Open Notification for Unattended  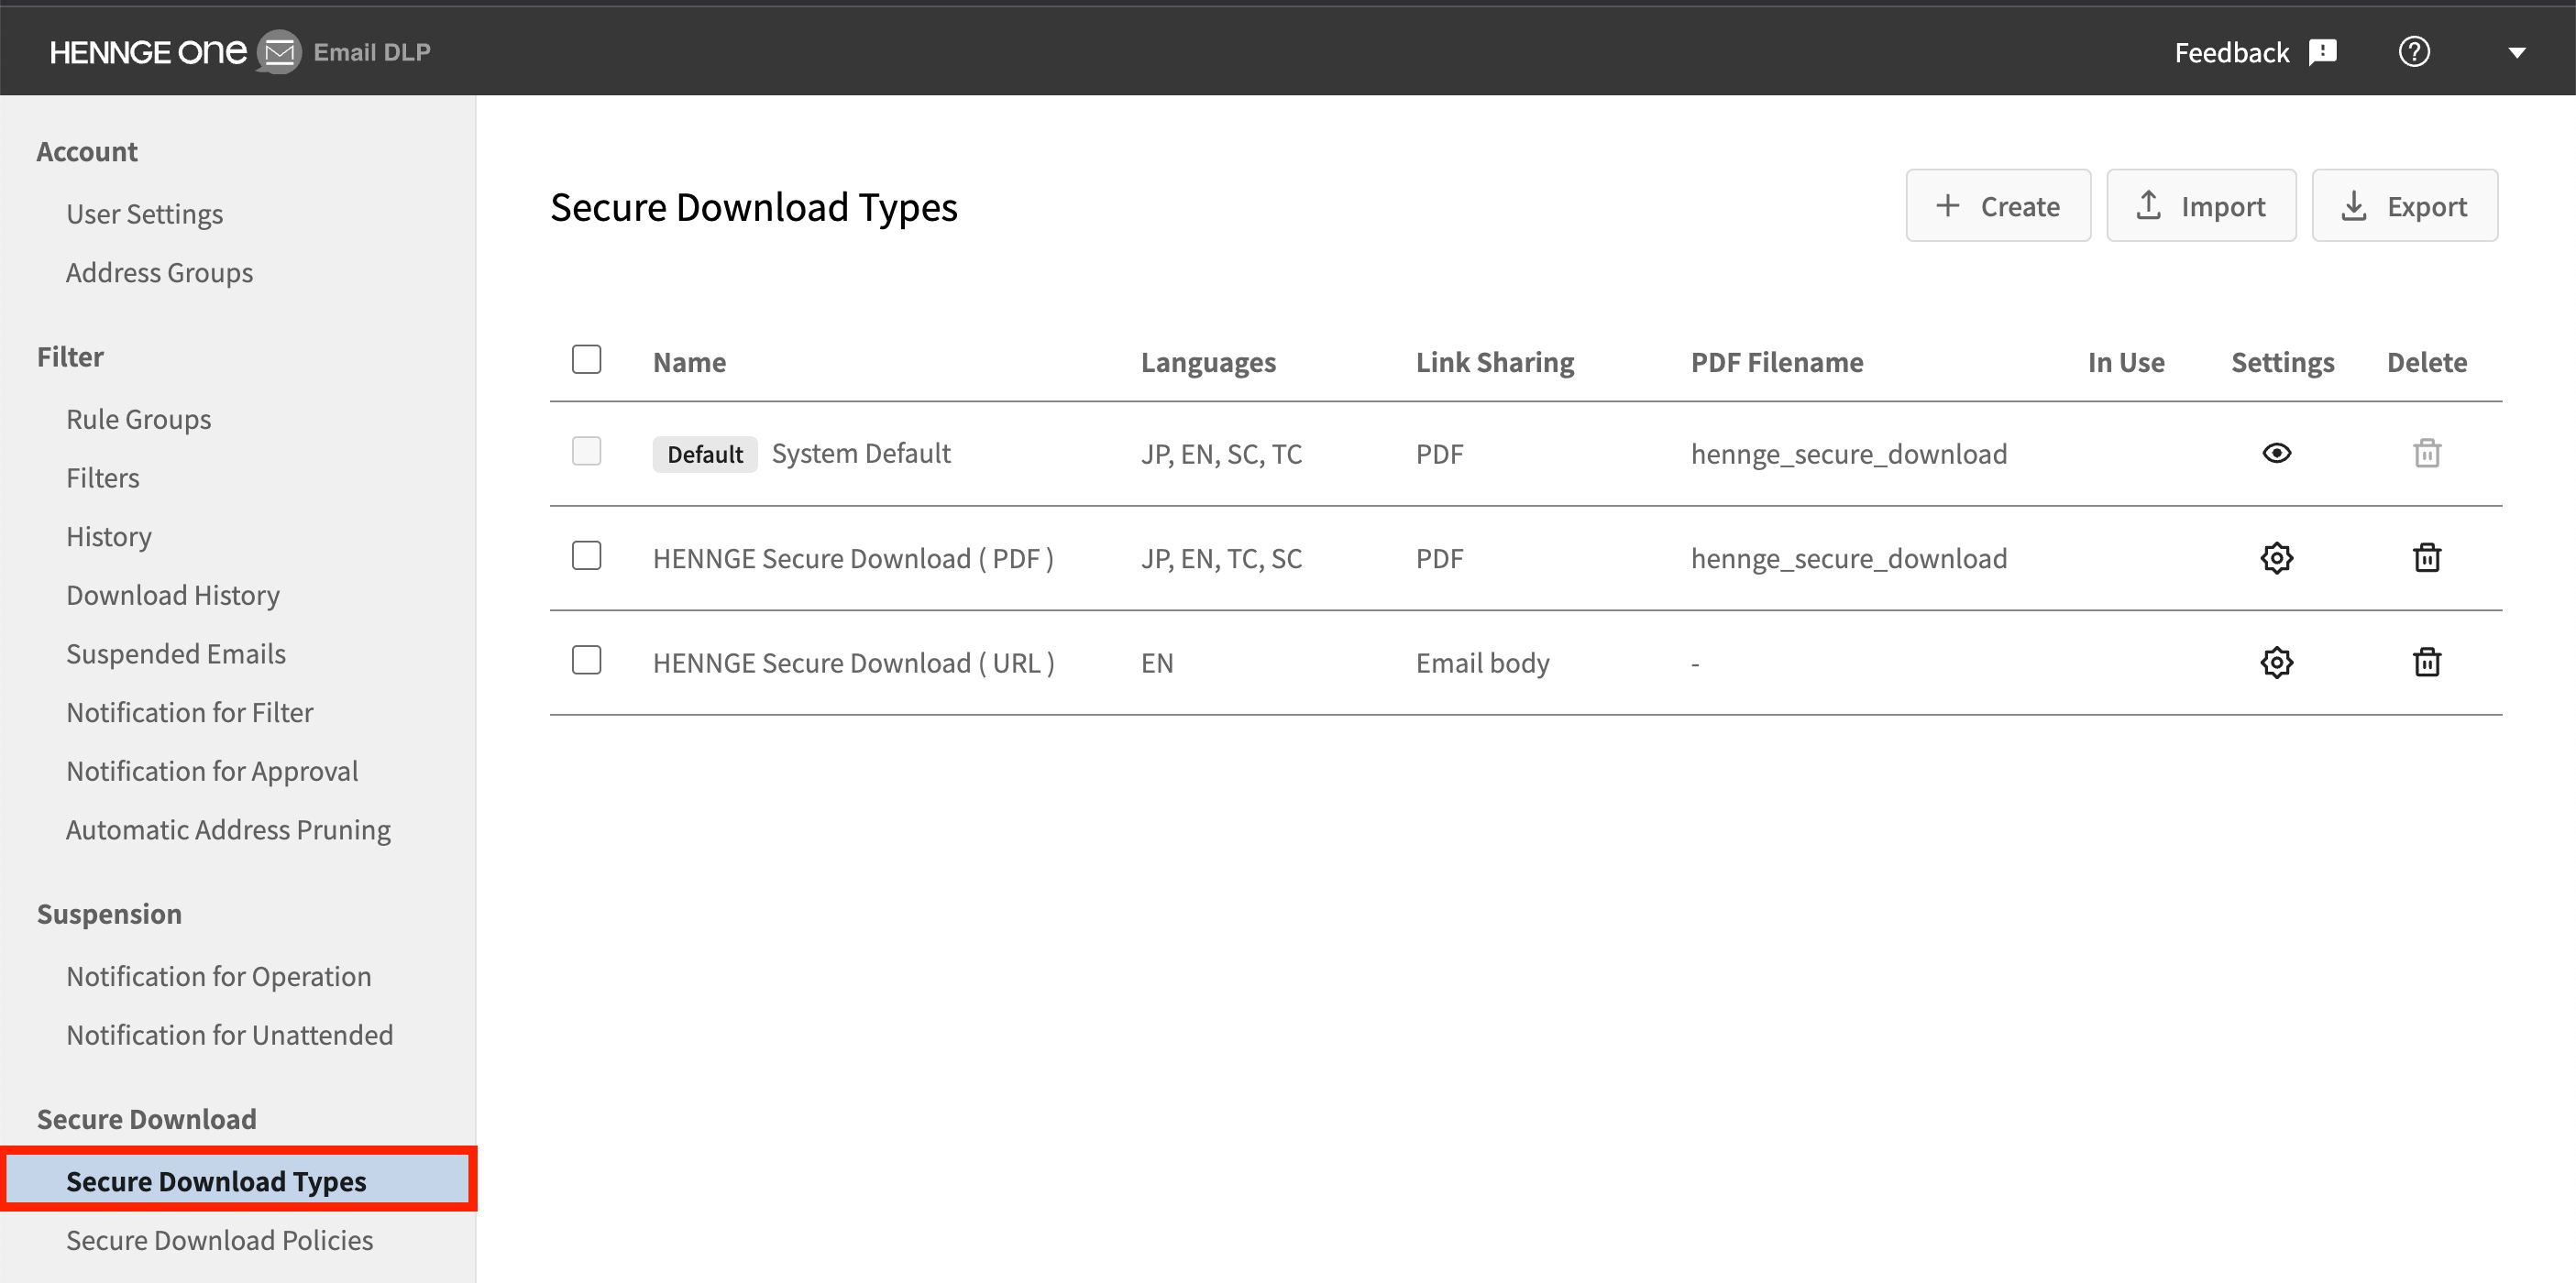230,1035
